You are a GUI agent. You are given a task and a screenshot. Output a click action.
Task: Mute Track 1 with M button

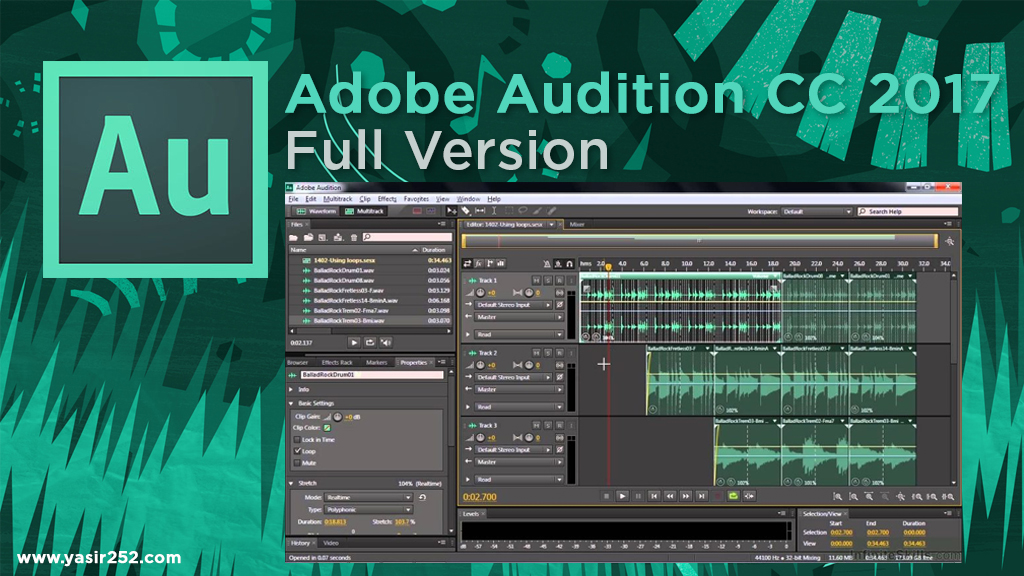[536, 280]
